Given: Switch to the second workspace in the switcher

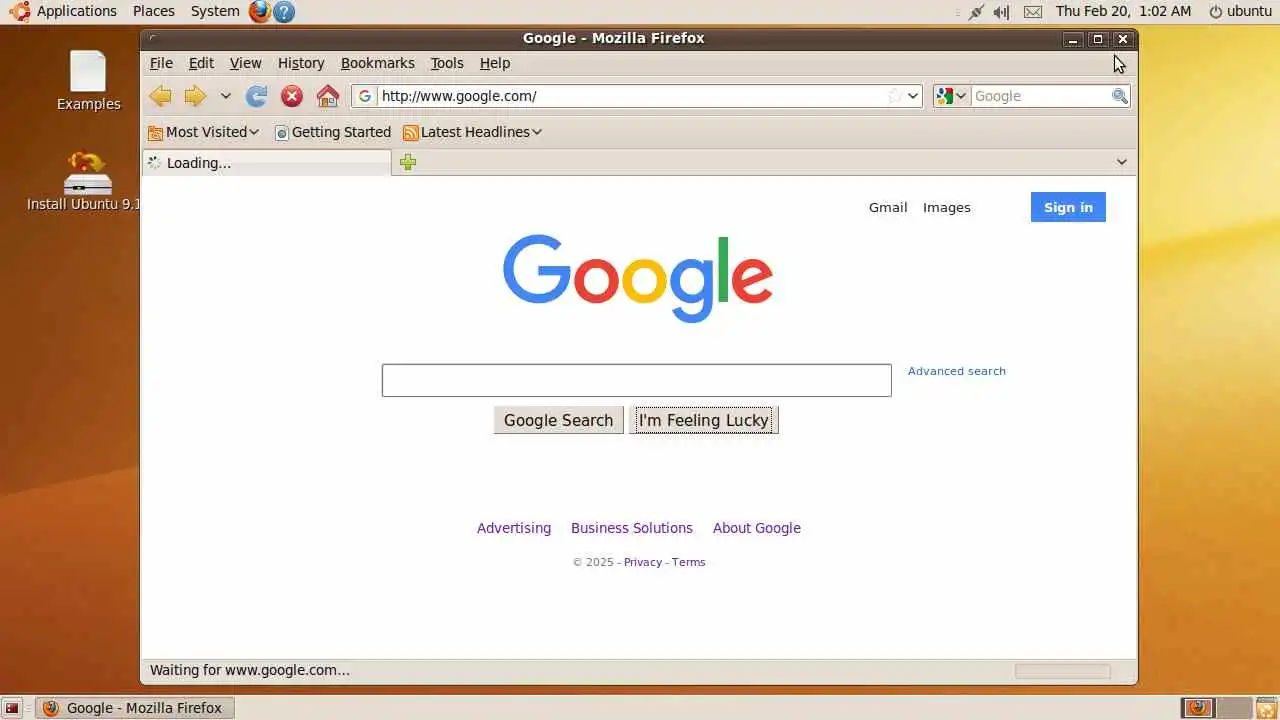Looking at the screenshot, I should pos(1234,708).
